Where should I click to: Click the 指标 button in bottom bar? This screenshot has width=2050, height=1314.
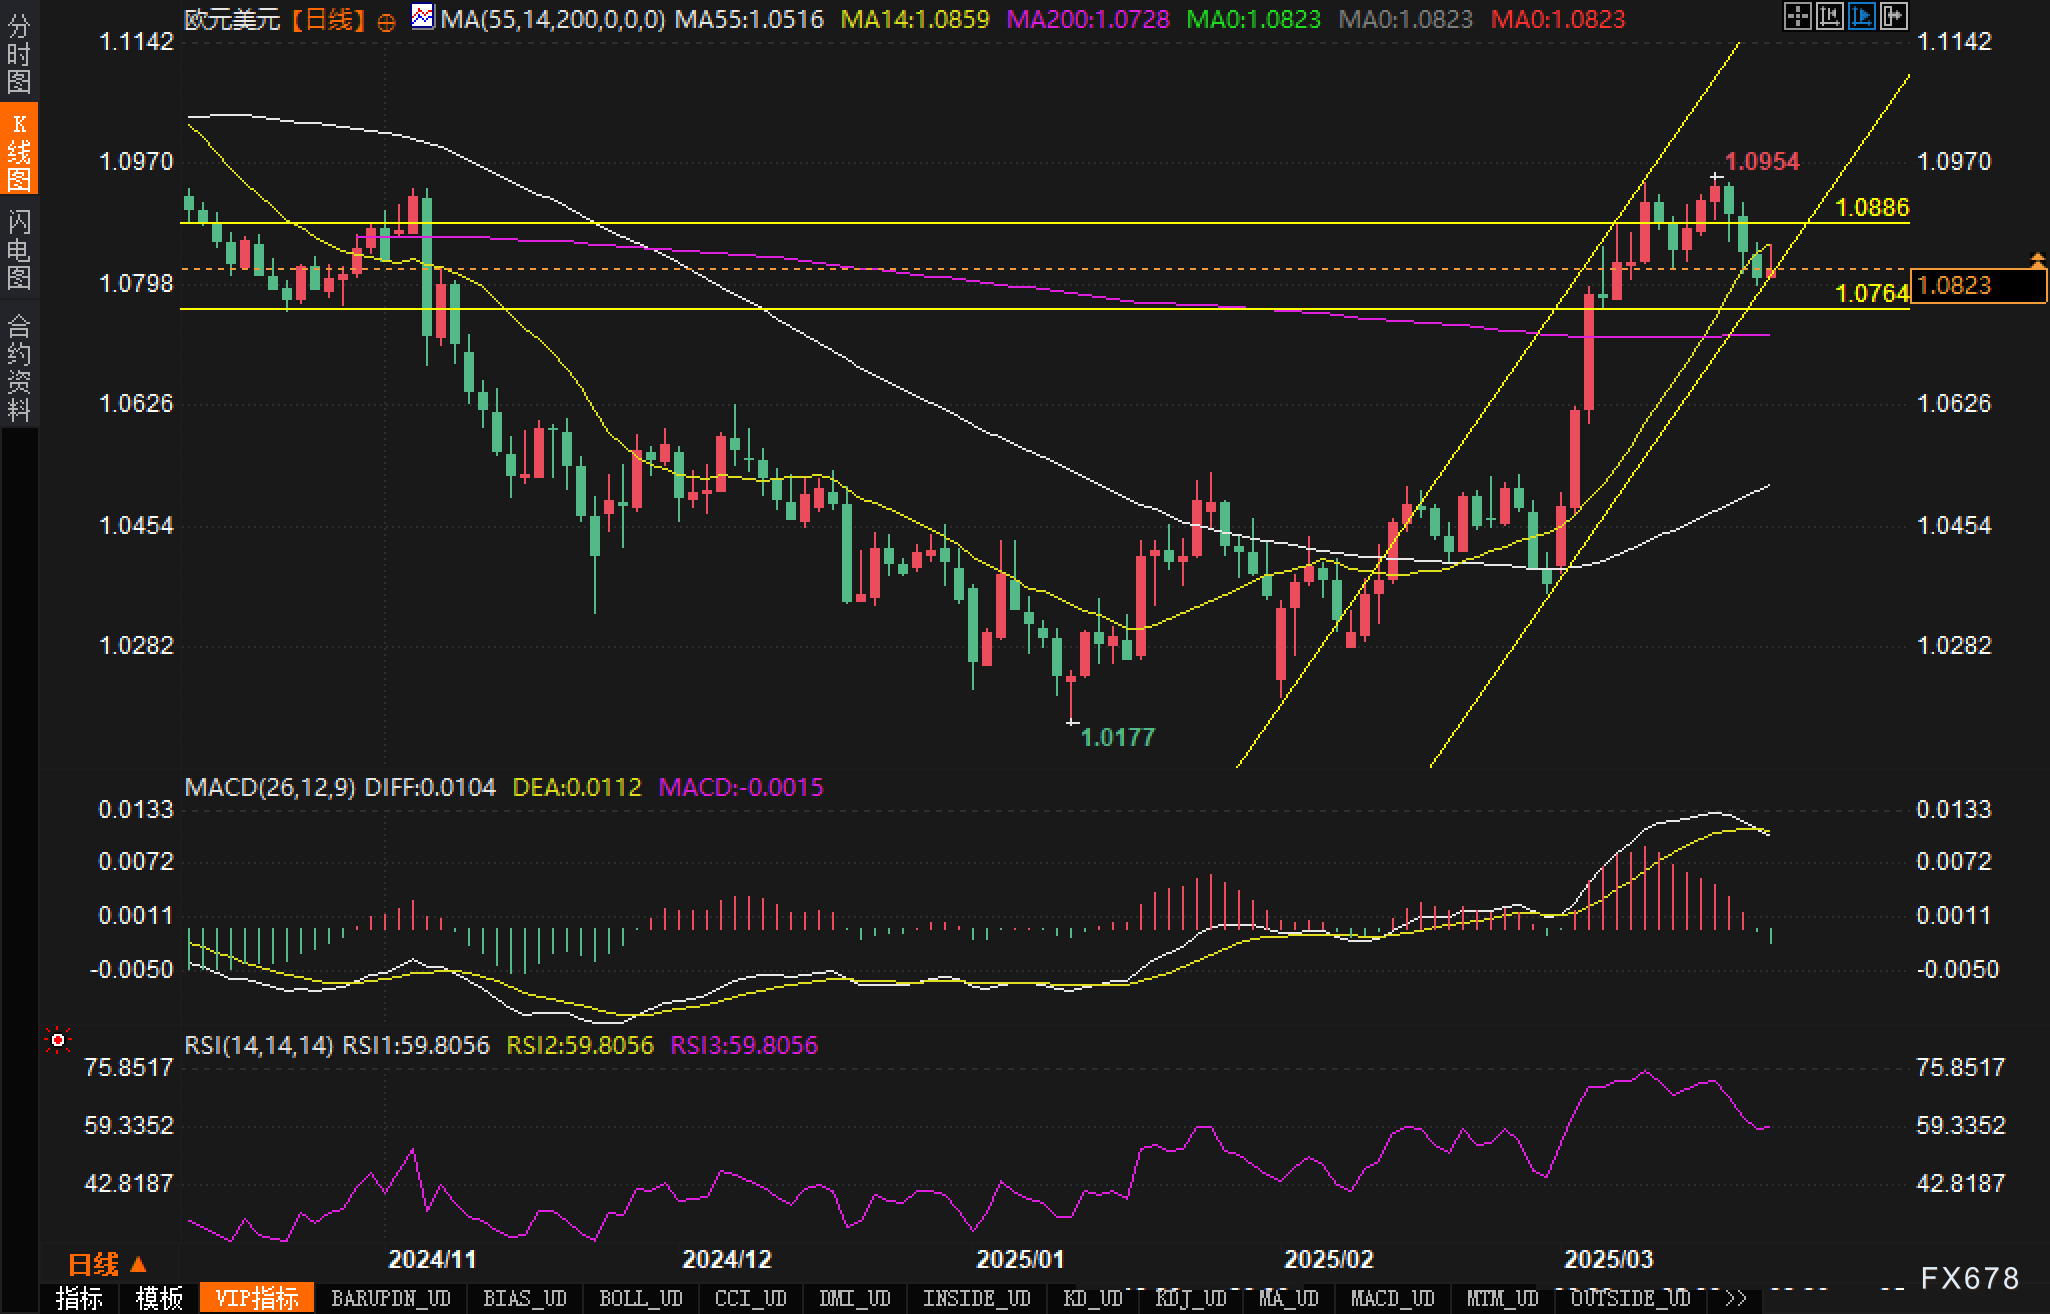click(x=79, y=1298)
